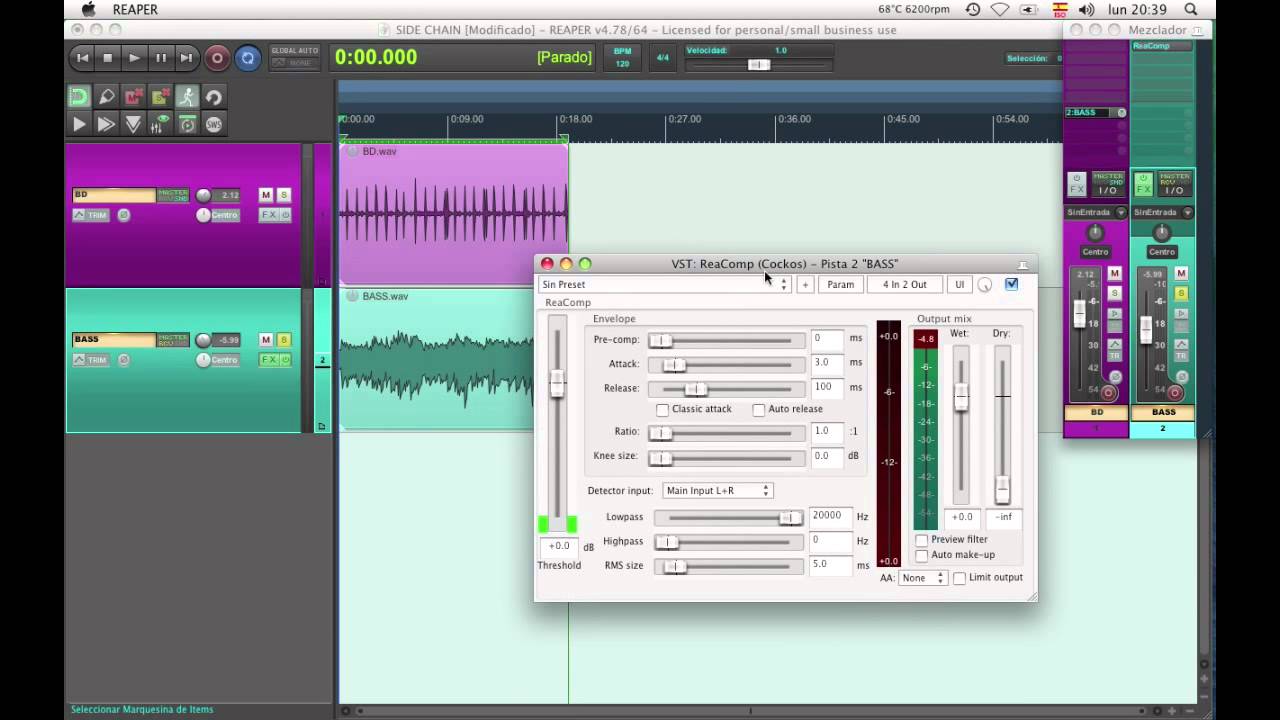Enable the Auto make-up checkbox
1280x720 pixels.
tap(922, 555)
